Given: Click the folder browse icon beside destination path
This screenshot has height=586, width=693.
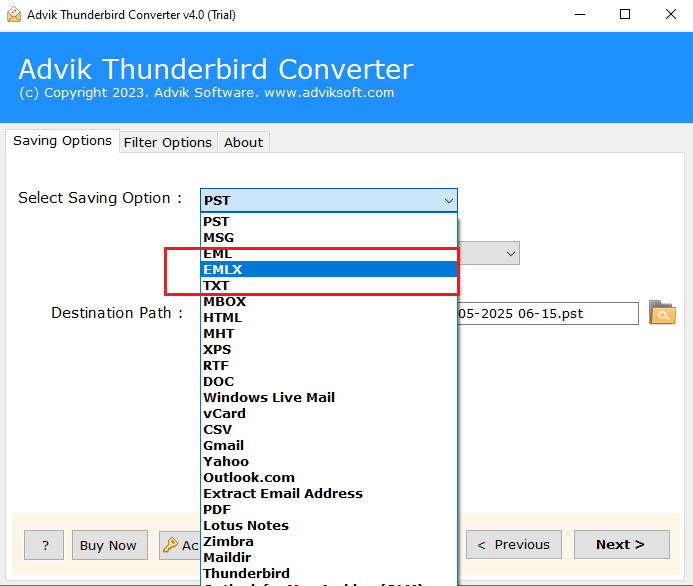Looking at the screenshot, I should coord(662,313).
